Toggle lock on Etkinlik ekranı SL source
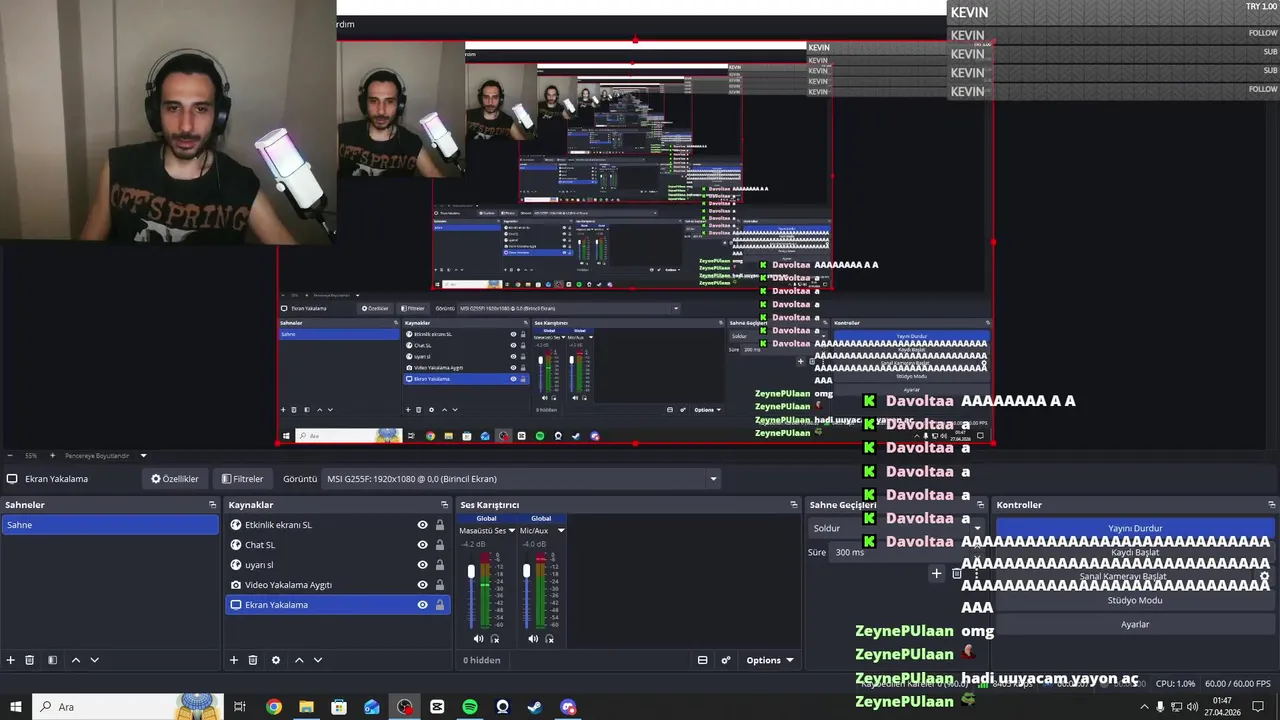The width and height of the screenshot is (1280, 720). coord(439,525)
